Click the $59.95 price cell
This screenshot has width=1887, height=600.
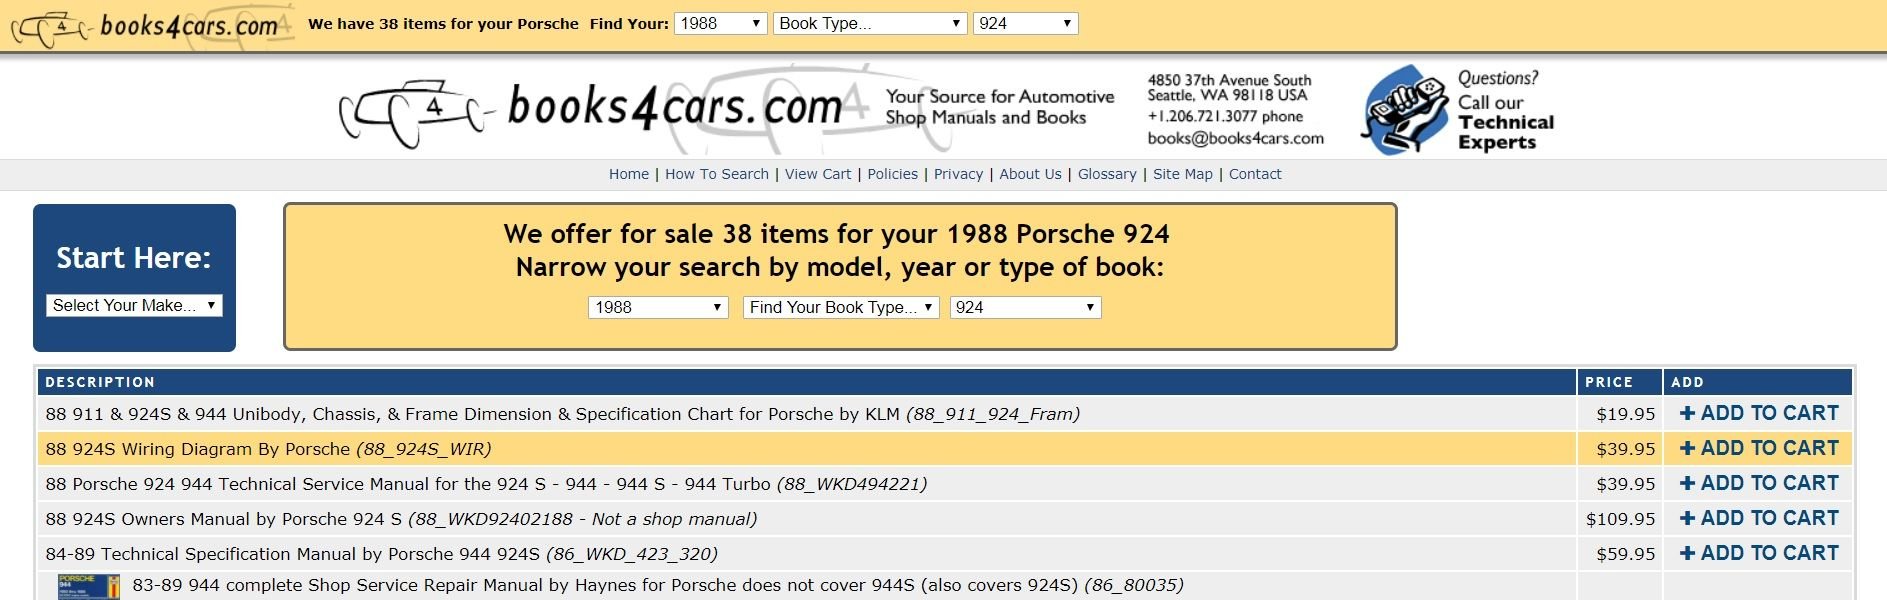(1620, 554)
